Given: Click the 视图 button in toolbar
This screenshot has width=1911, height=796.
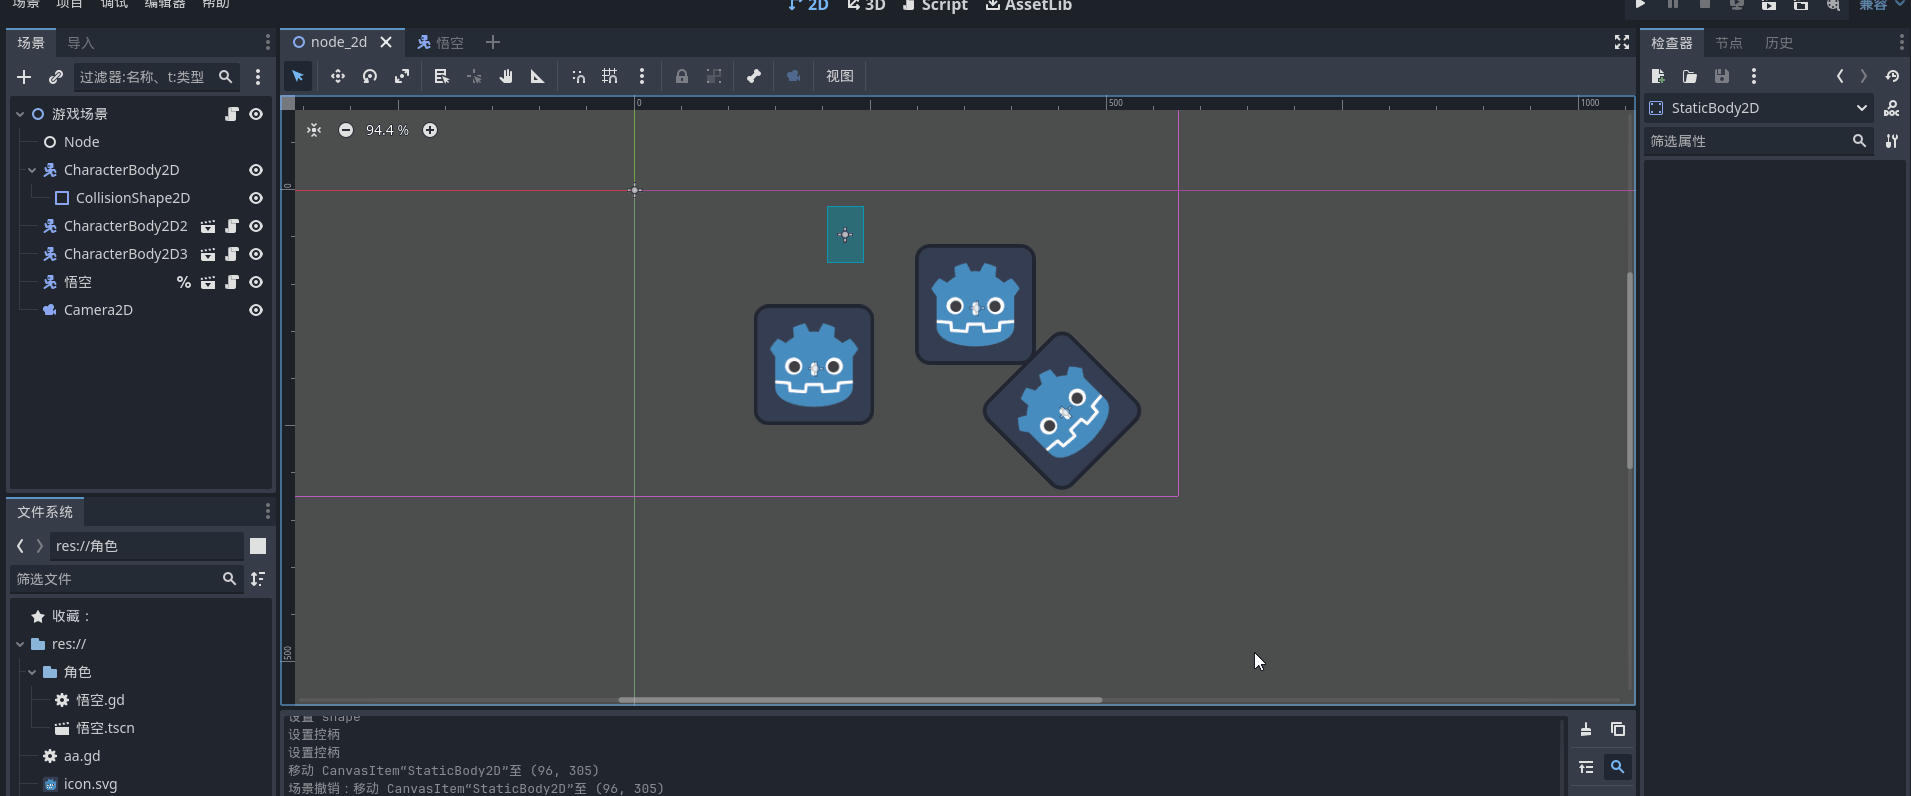Looking at the screenshot, I should [839, 76].
